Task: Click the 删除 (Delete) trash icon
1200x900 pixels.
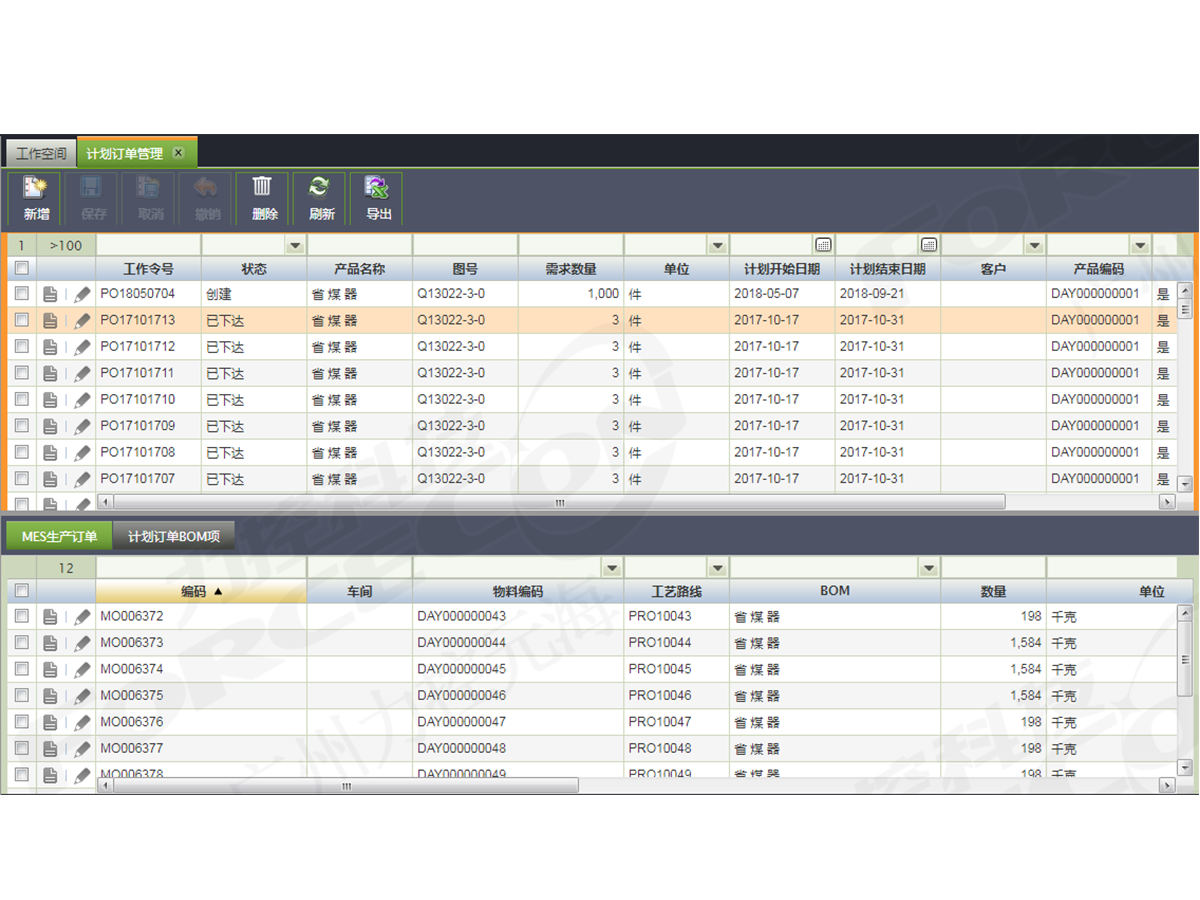Action: (x=264, y=198)
